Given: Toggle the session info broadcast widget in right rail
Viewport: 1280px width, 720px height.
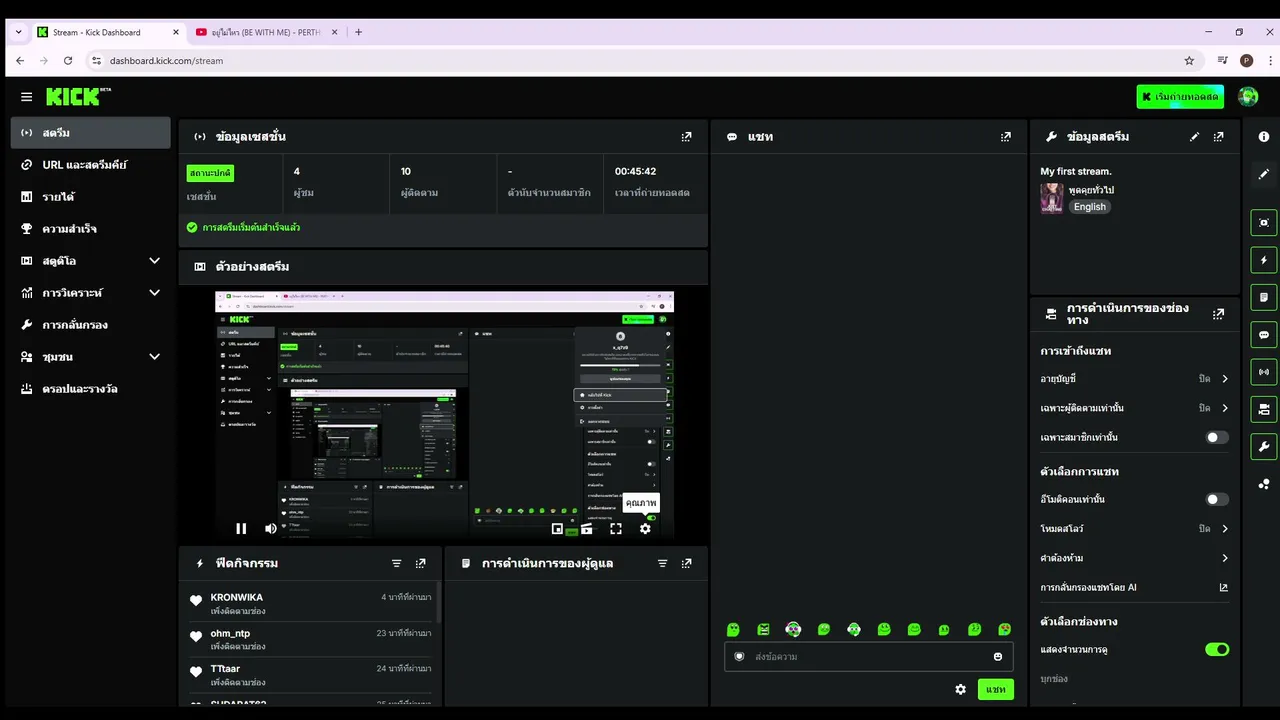Looking at the screenshot, I should tap(1264, 372).
